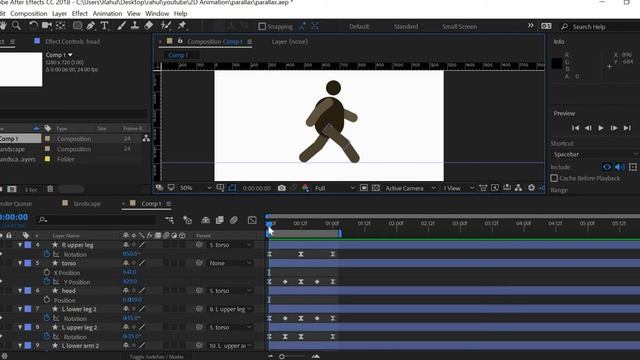Open the 50% magnification dropdown
640x360 pixels.
coord(196,188)
